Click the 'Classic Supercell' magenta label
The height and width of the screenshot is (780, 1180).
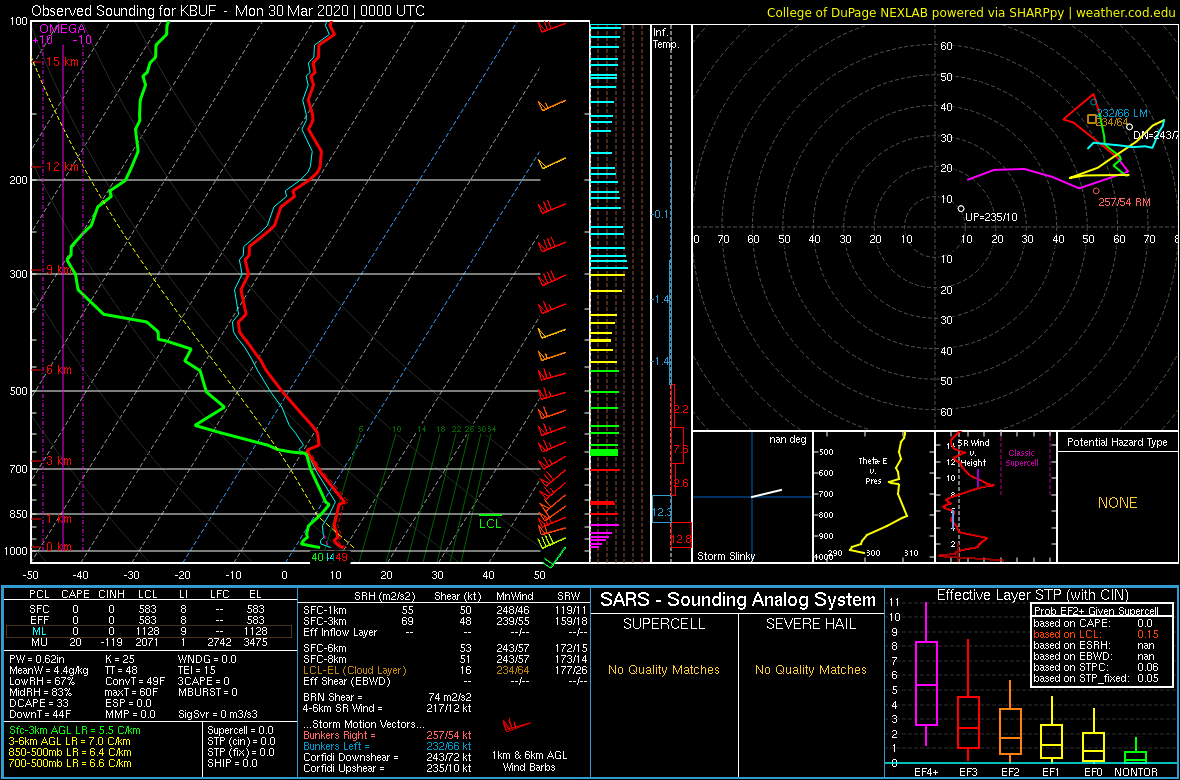1023,458
